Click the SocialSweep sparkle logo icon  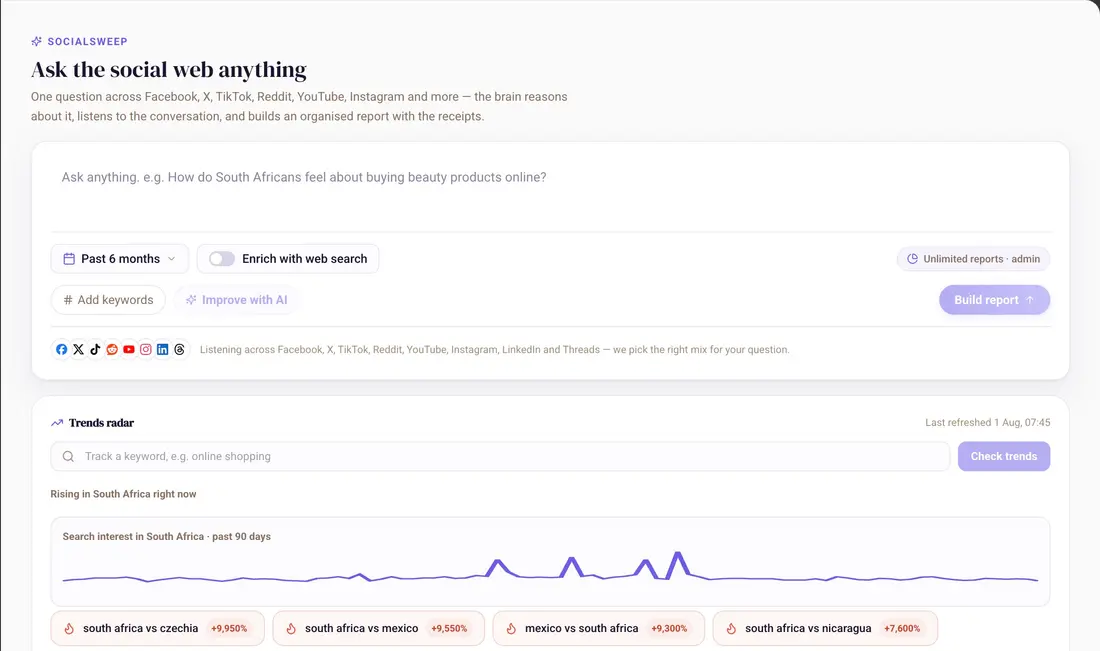tap(36, 41)
